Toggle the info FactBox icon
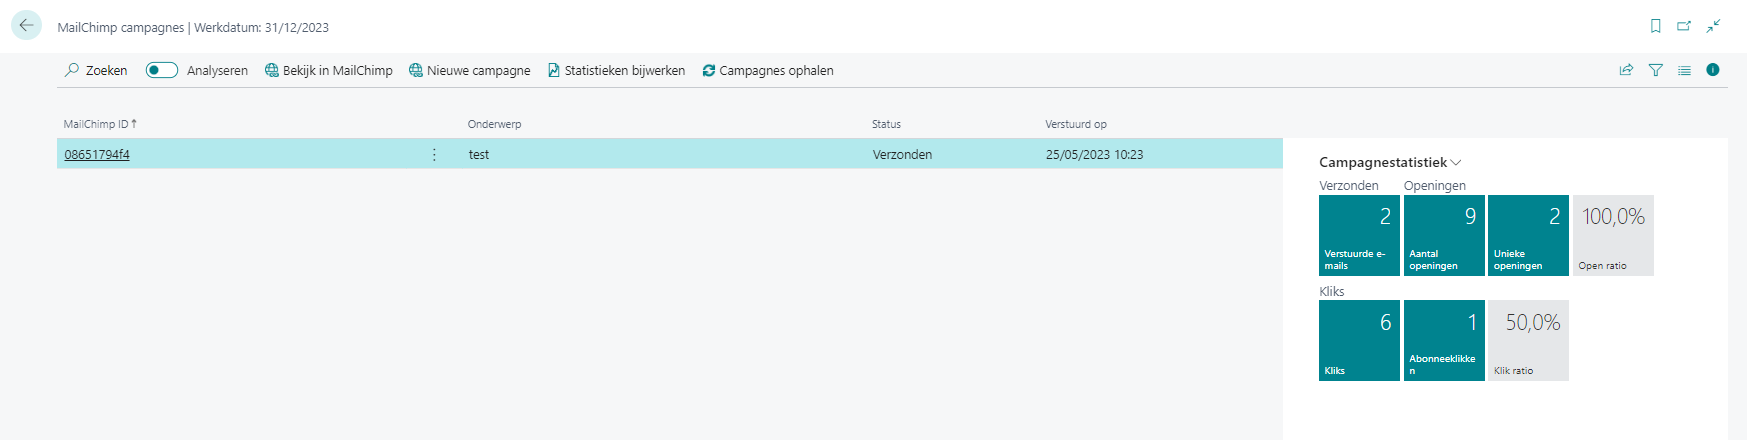Screen dimensions: 1747x440 [x=1713, y=70]
